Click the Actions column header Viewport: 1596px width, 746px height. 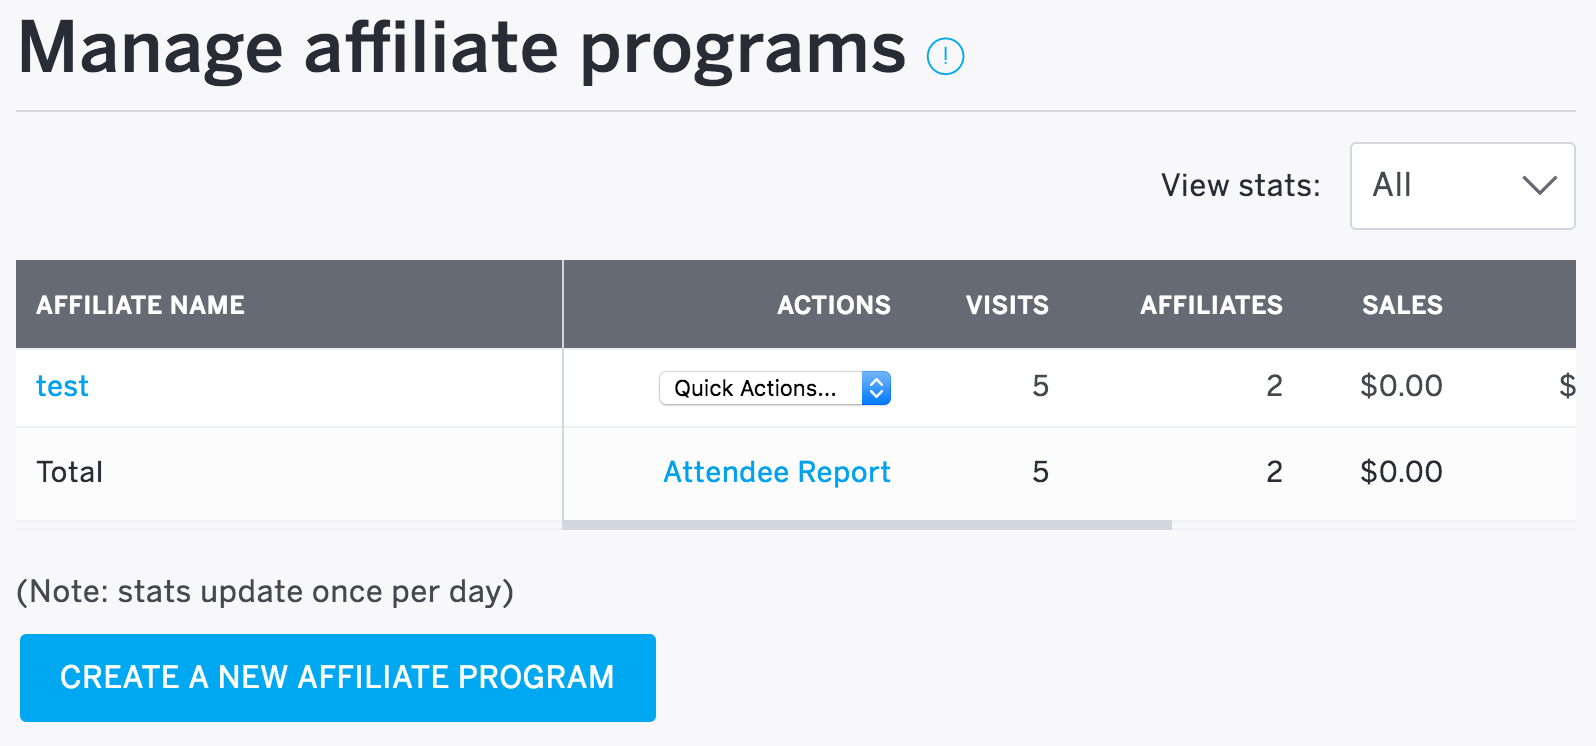pos(834,305)
